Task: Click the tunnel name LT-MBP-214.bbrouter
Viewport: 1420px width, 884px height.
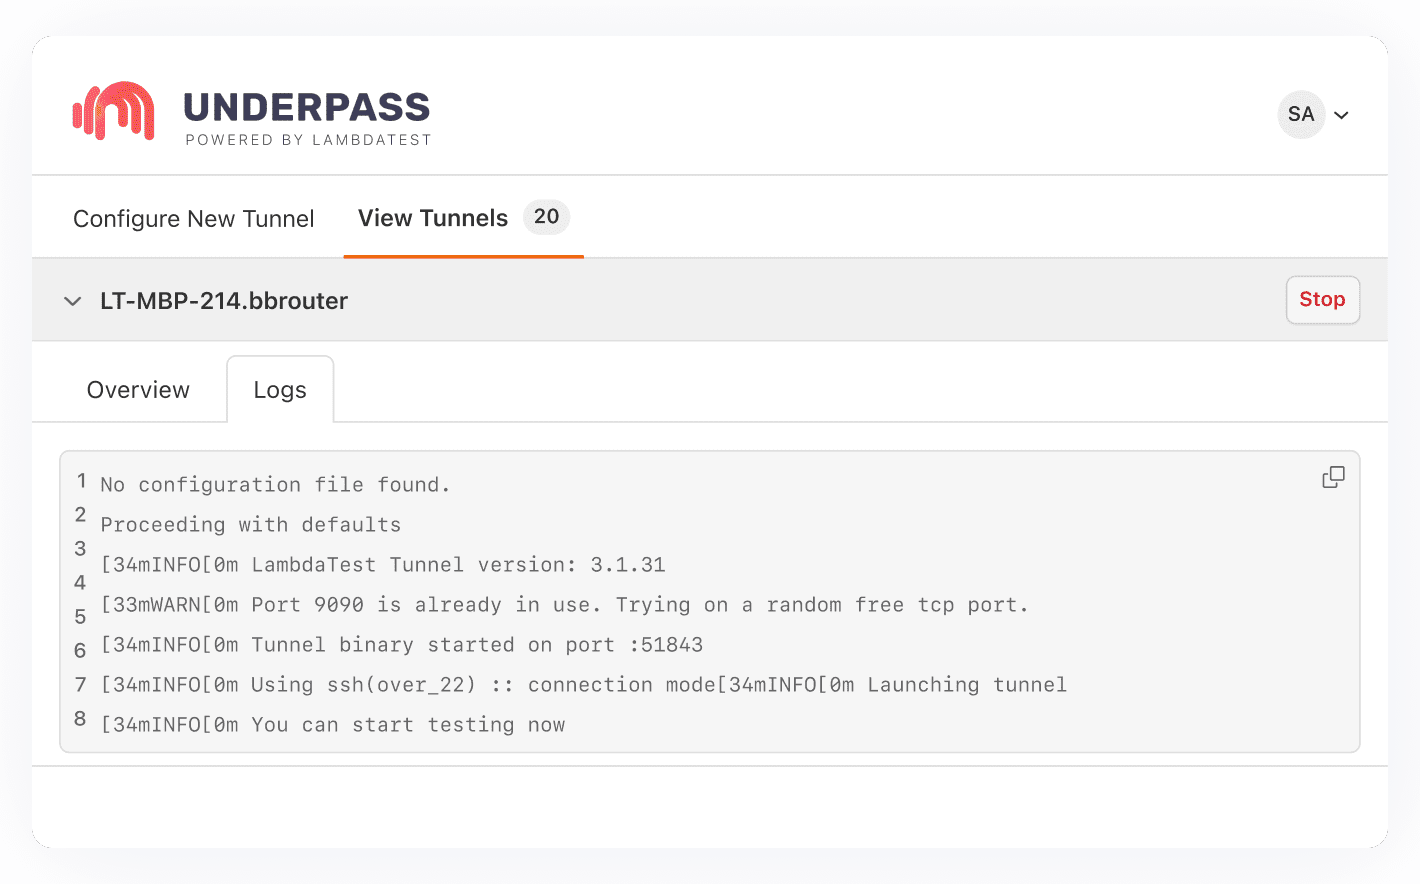Action: coord(224,300)
